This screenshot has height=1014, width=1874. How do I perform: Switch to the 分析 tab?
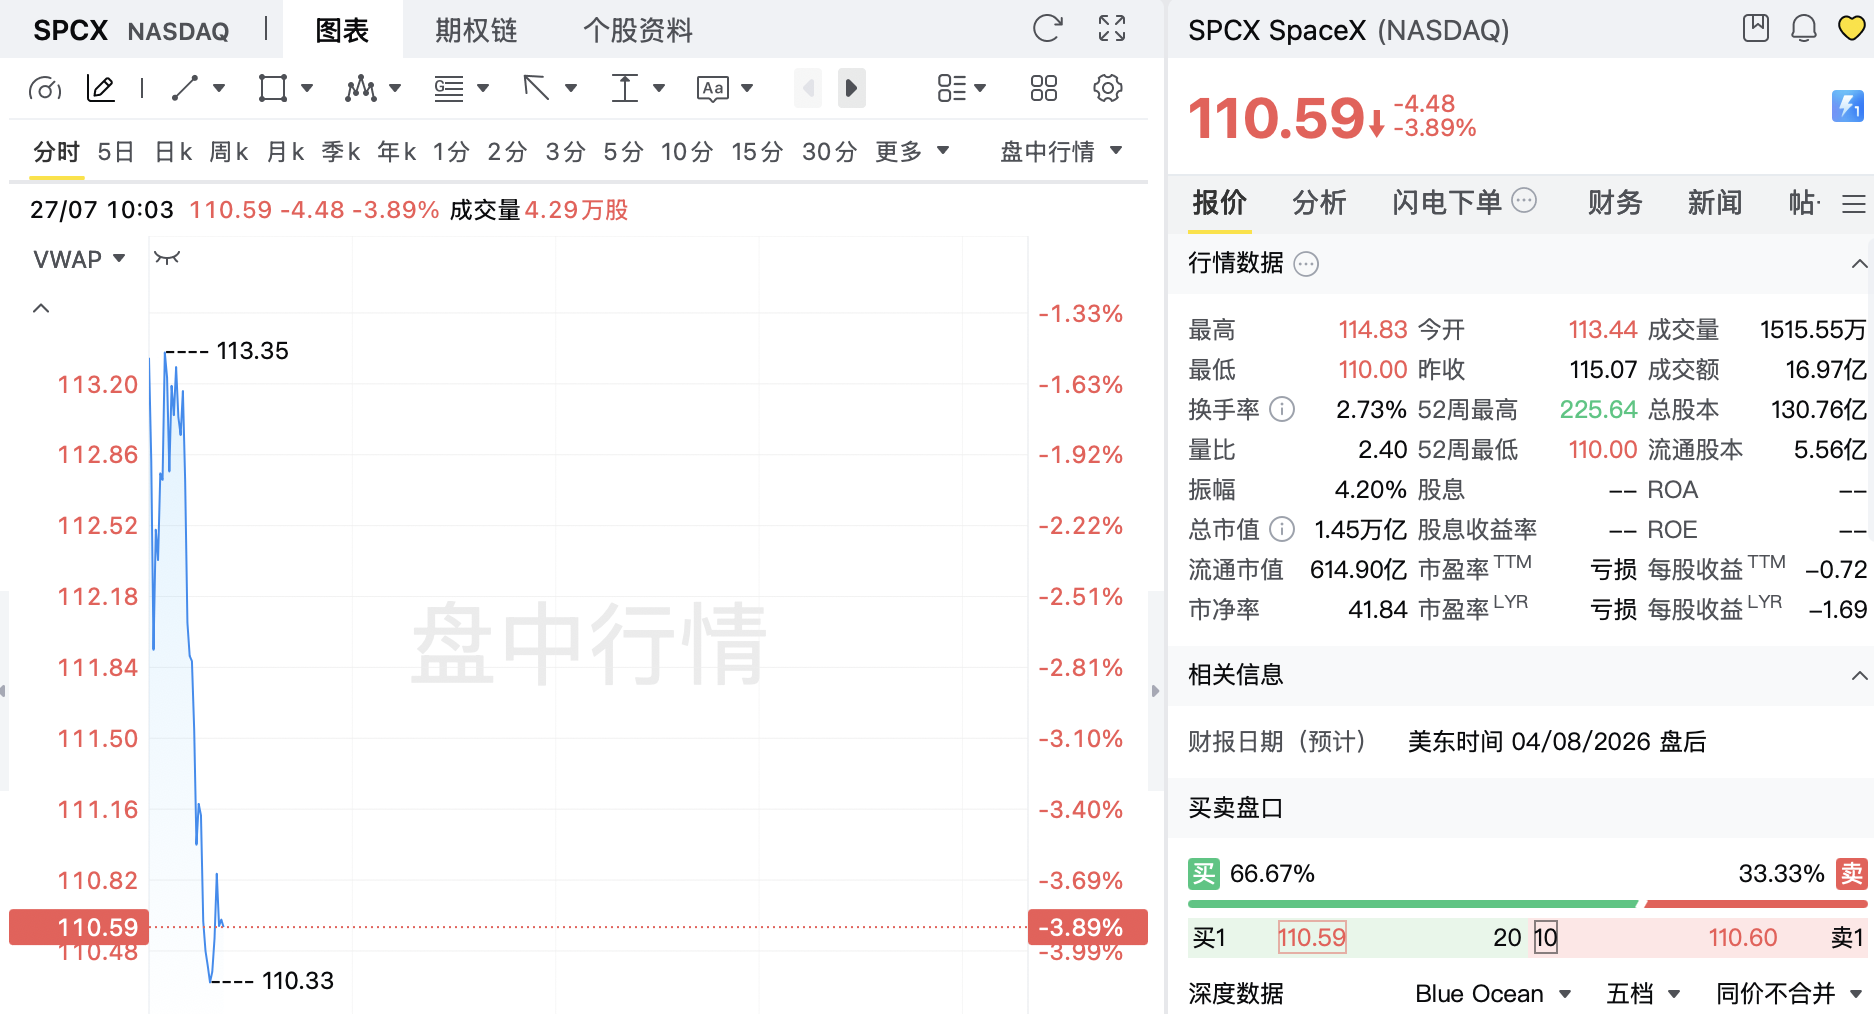(x=1319, y=203)
